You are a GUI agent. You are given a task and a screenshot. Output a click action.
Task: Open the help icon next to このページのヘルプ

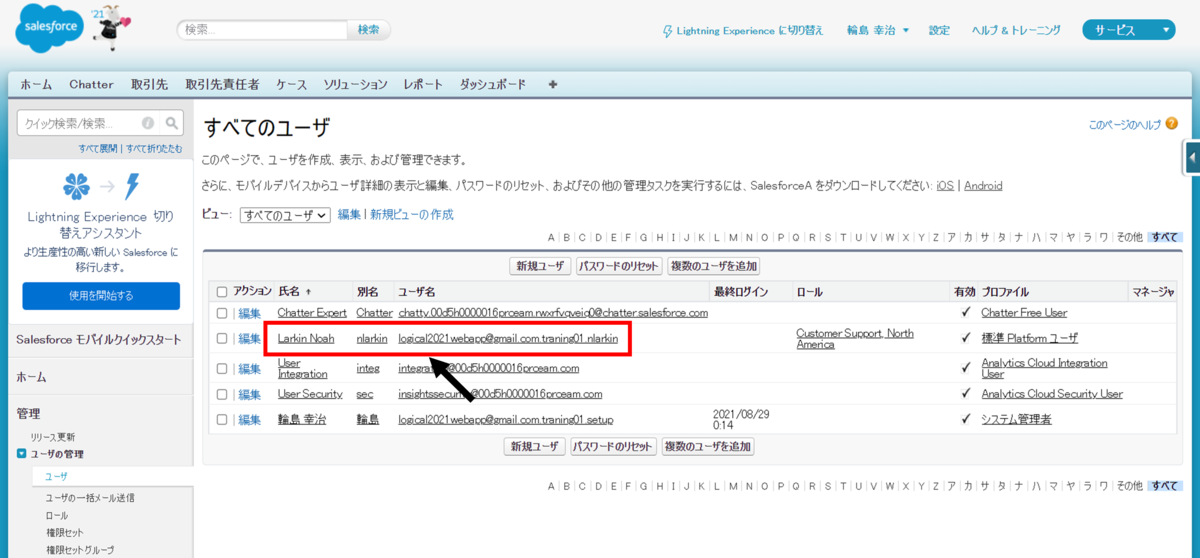point(1171,124)
